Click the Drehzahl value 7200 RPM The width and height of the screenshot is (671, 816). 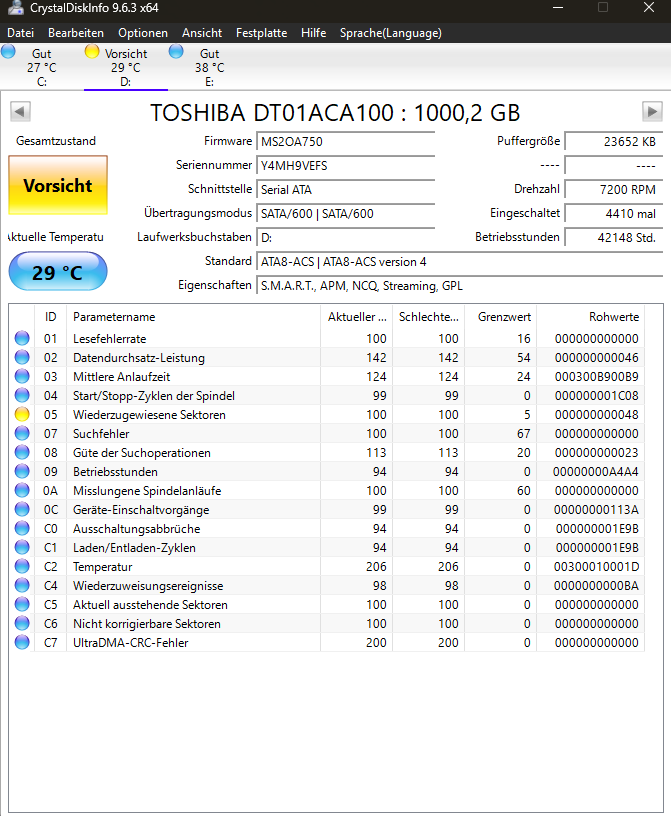614,189
